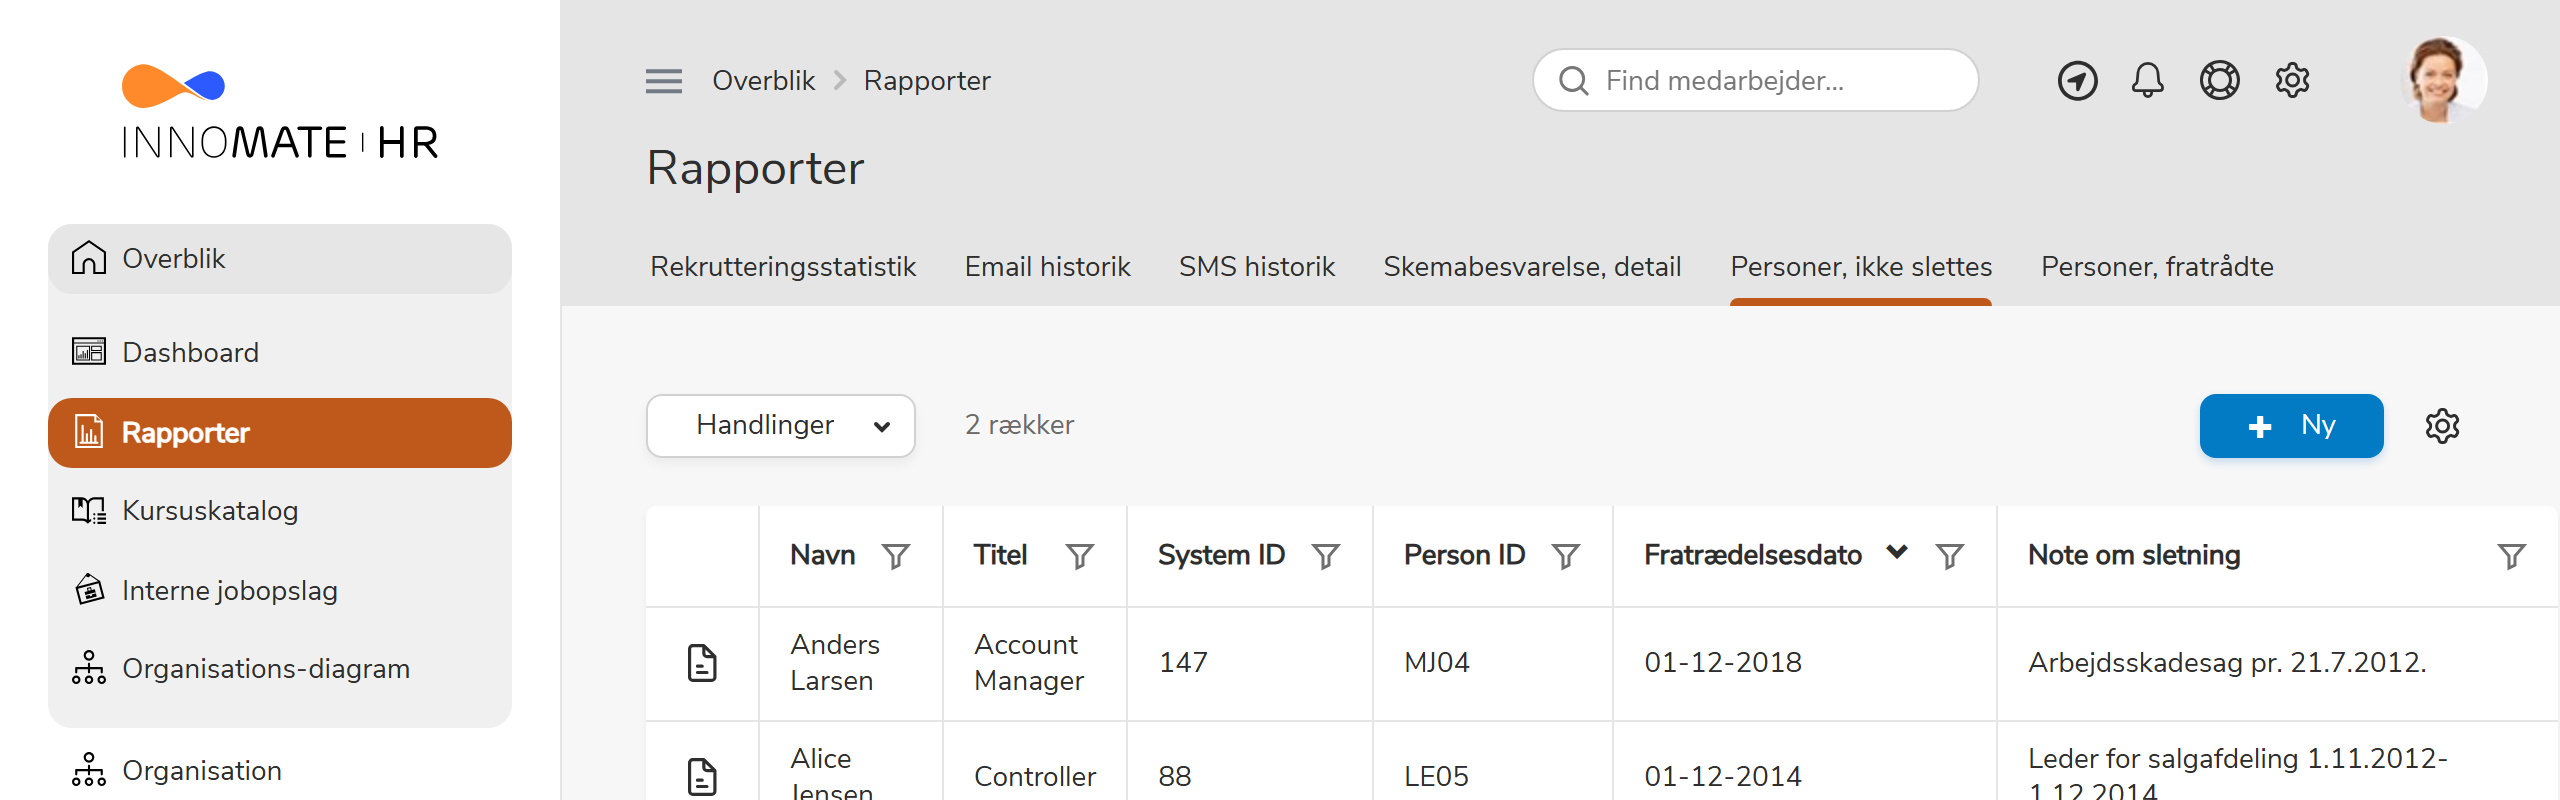Open settings gear in top bar
The image size is (2560, 800).
click(2292, 80)
